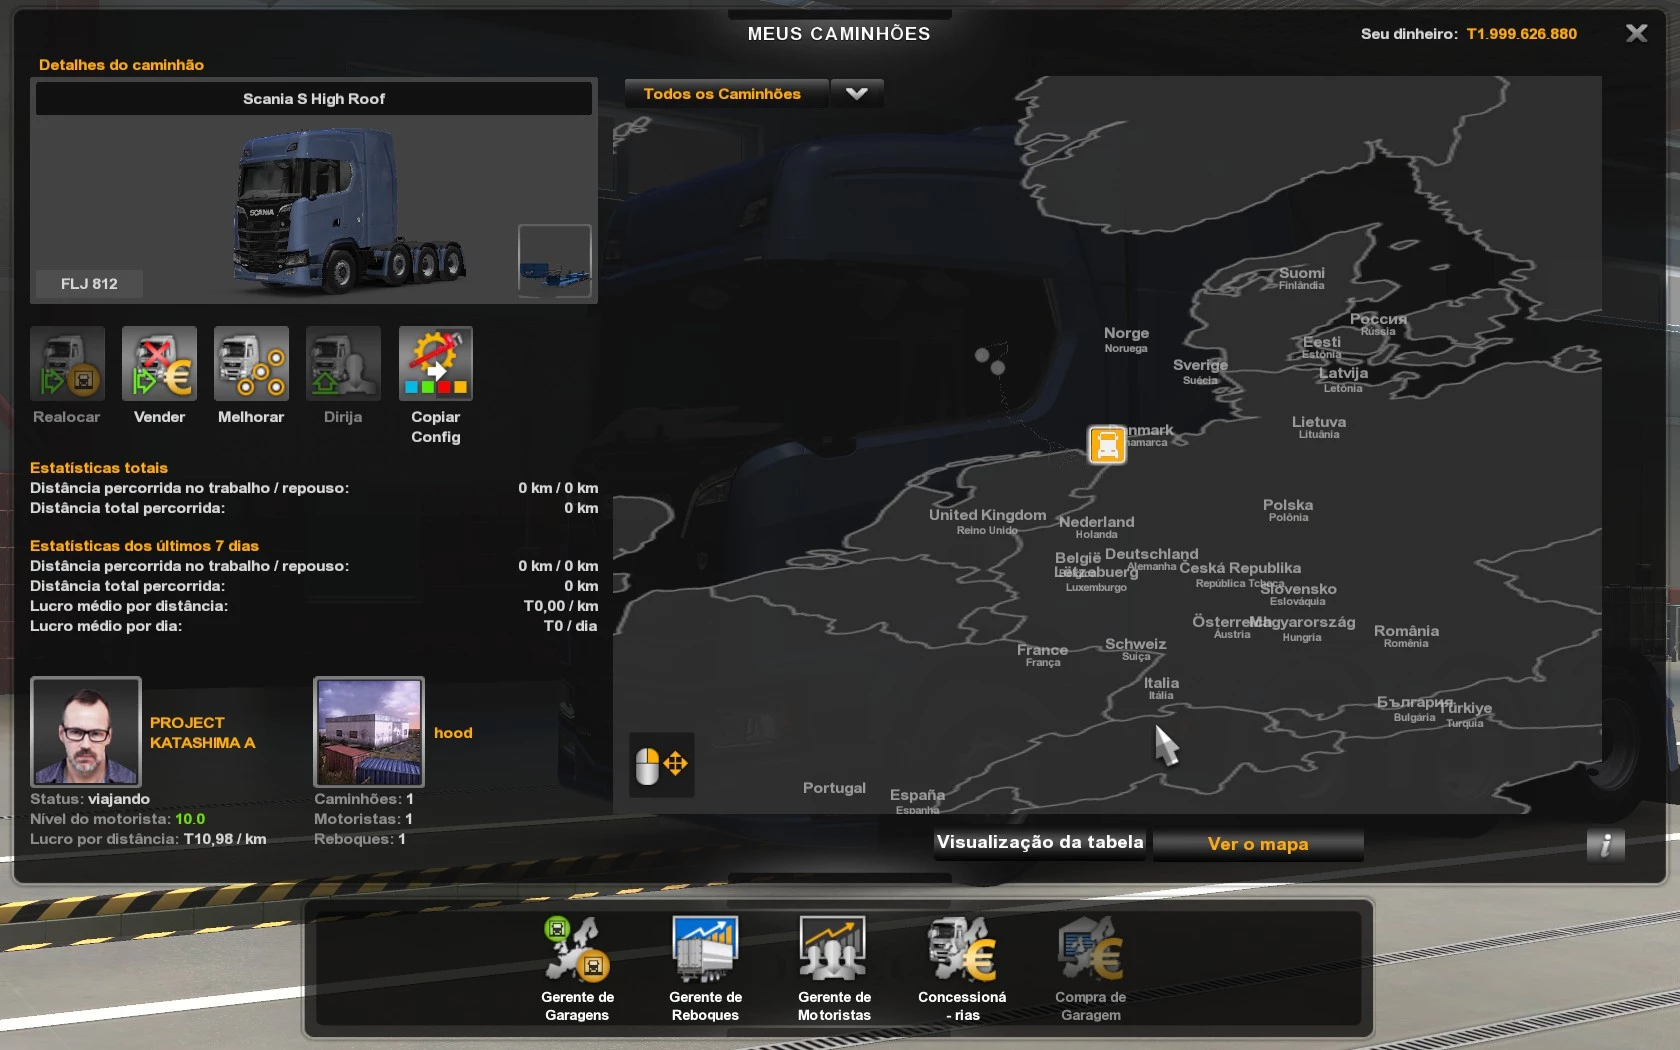Image resolution: width=1680 pixels, height=1050 pixels.
Task: Open Gerente de Motoristas
Action: coord(833,950)
